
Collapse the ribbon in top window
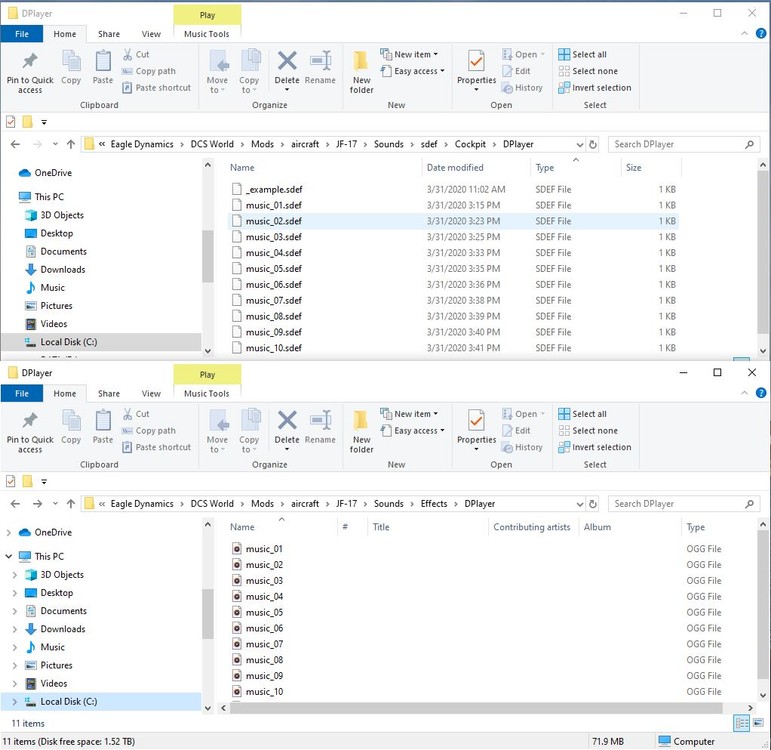pos(744,33)
